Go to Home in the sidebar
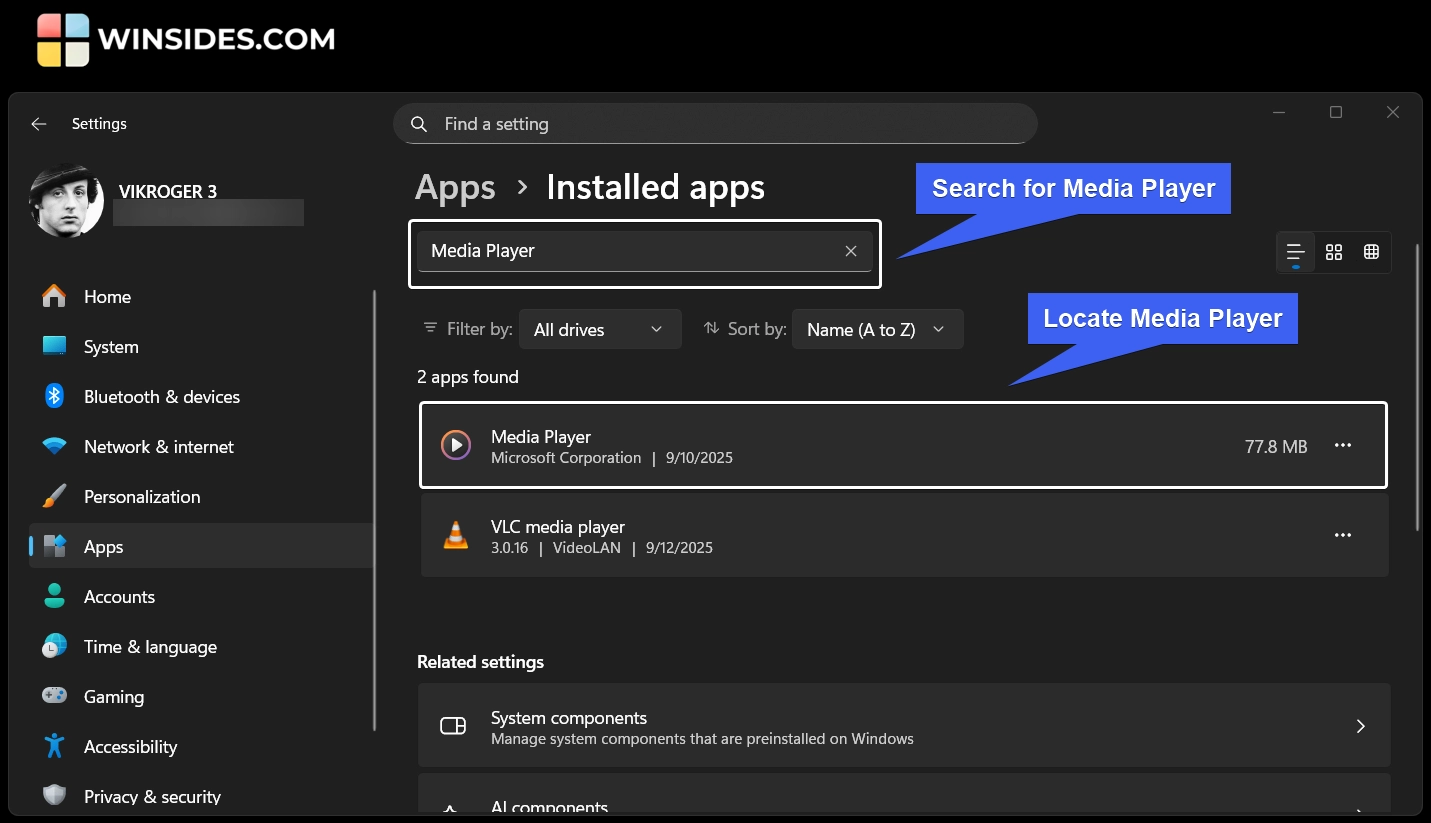 pyautogui.click(x=107, y=297)
